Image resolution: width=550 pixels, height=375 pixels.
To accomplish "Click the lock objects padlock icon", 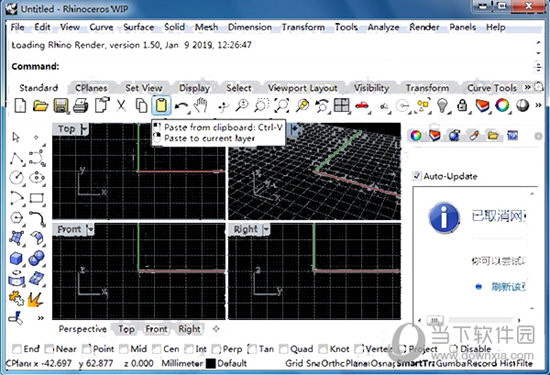I will pyautogui.click(x=462, y=105).
